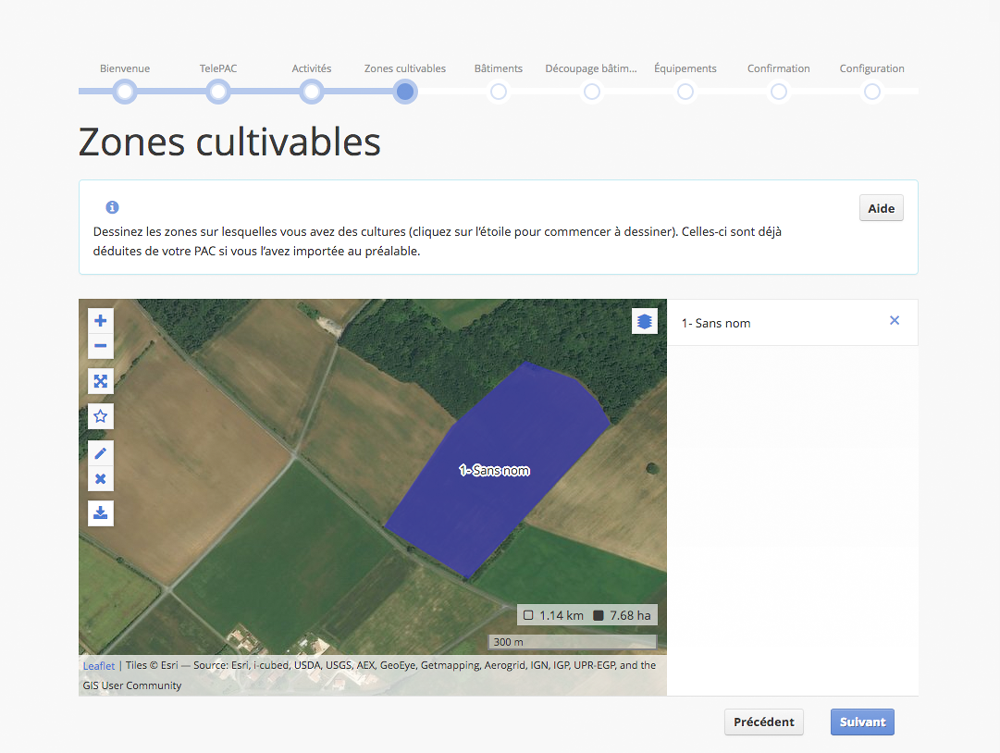Viewport: 1000px width, 753px height.
Task: Click the 1.14 km perimeter measurement
Action: [554, 615]
